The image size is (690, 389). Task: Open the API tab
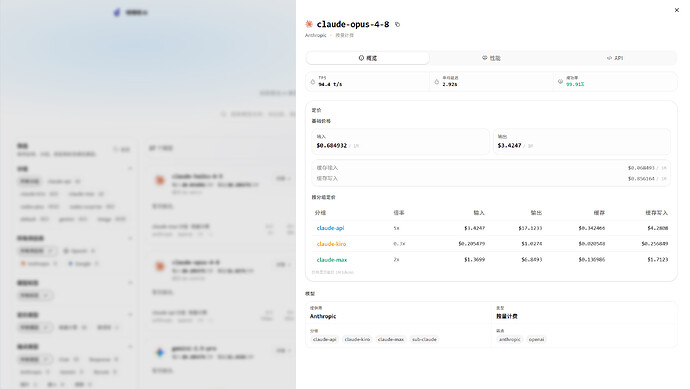pyautogui.click(x=615, y=58)
